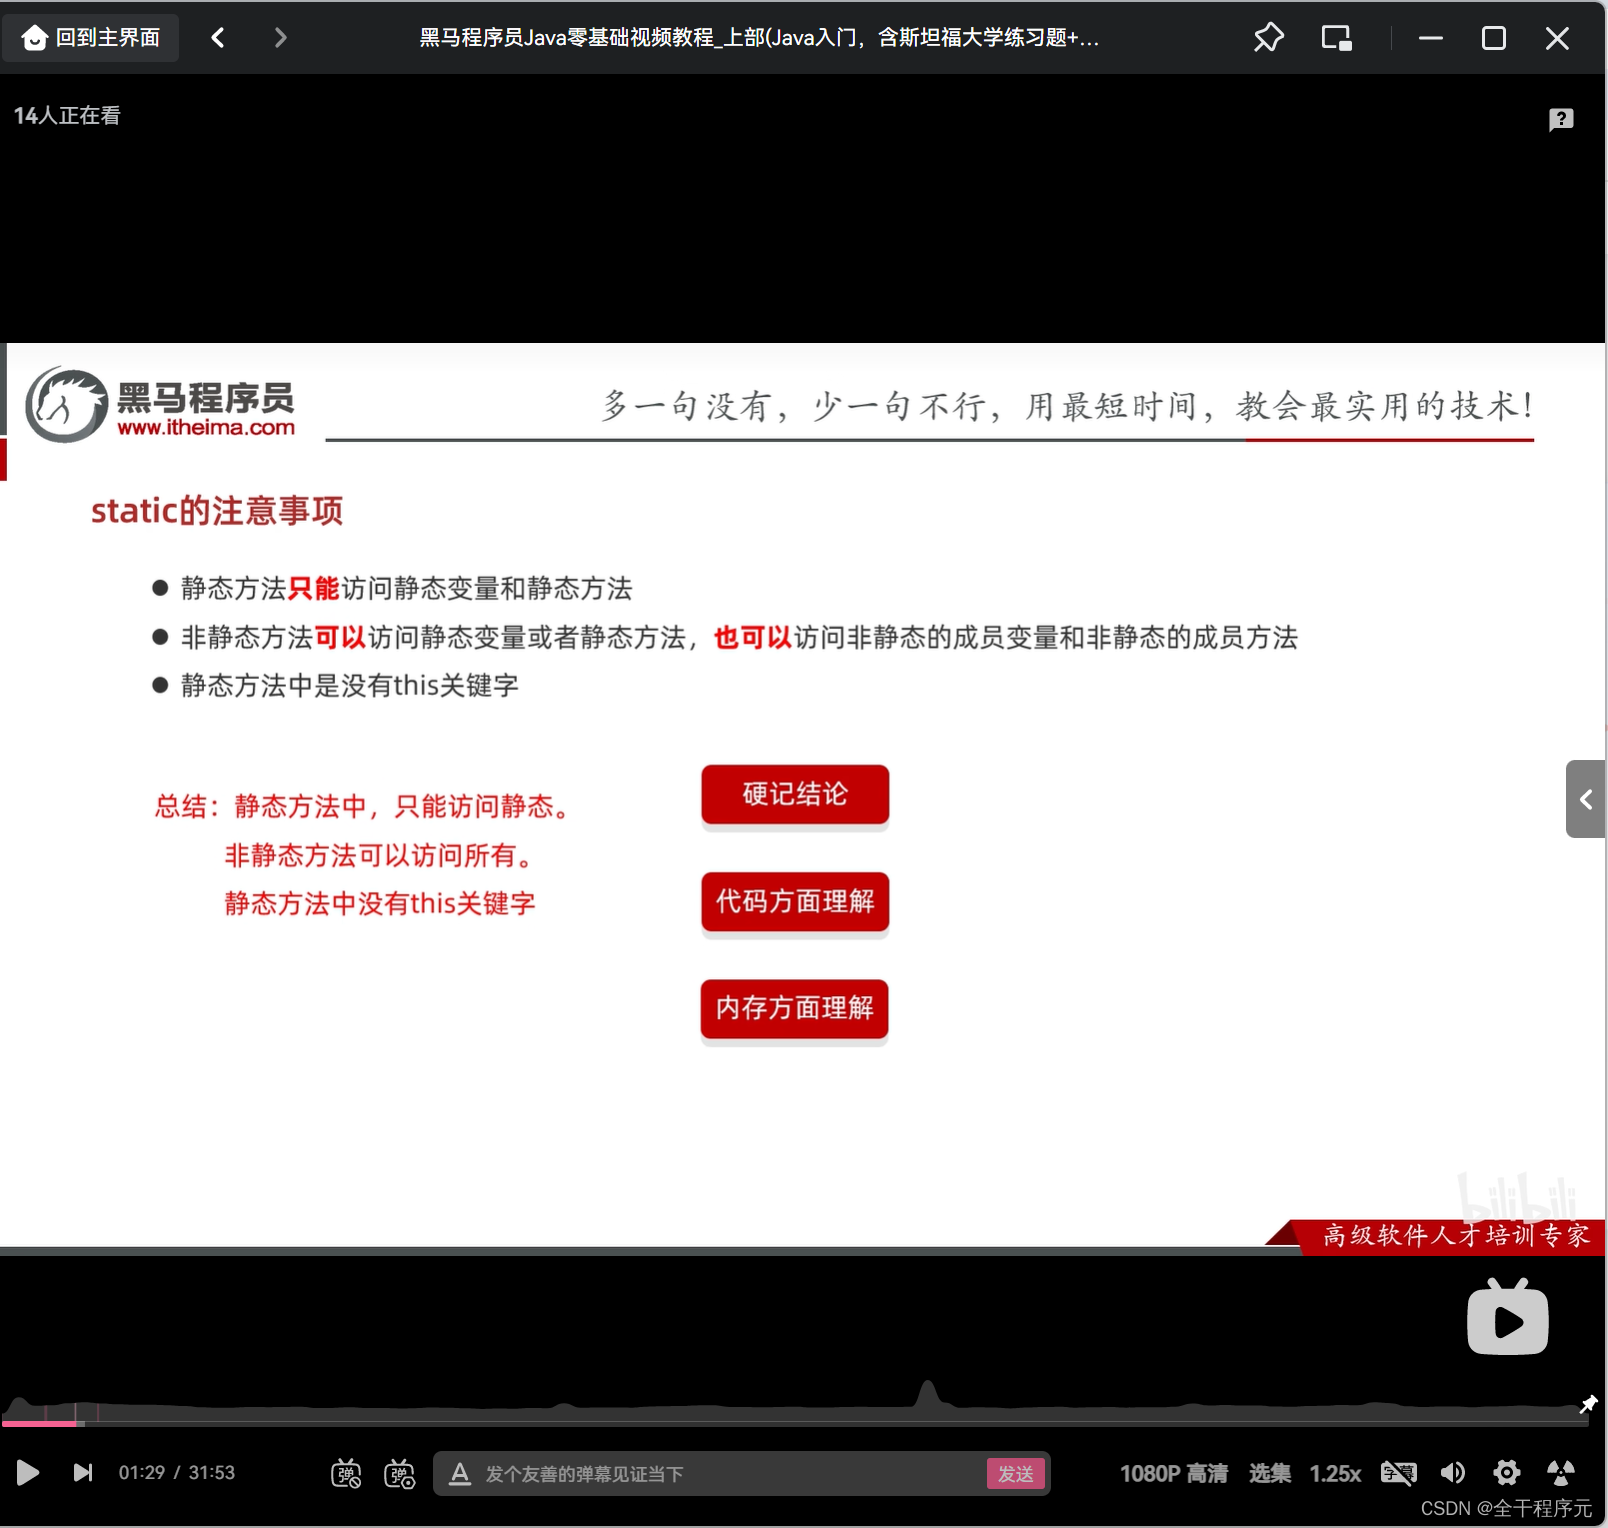Open 选集 episode list
This screenshot has width=1608, height=1528.
point(1269,1473)
